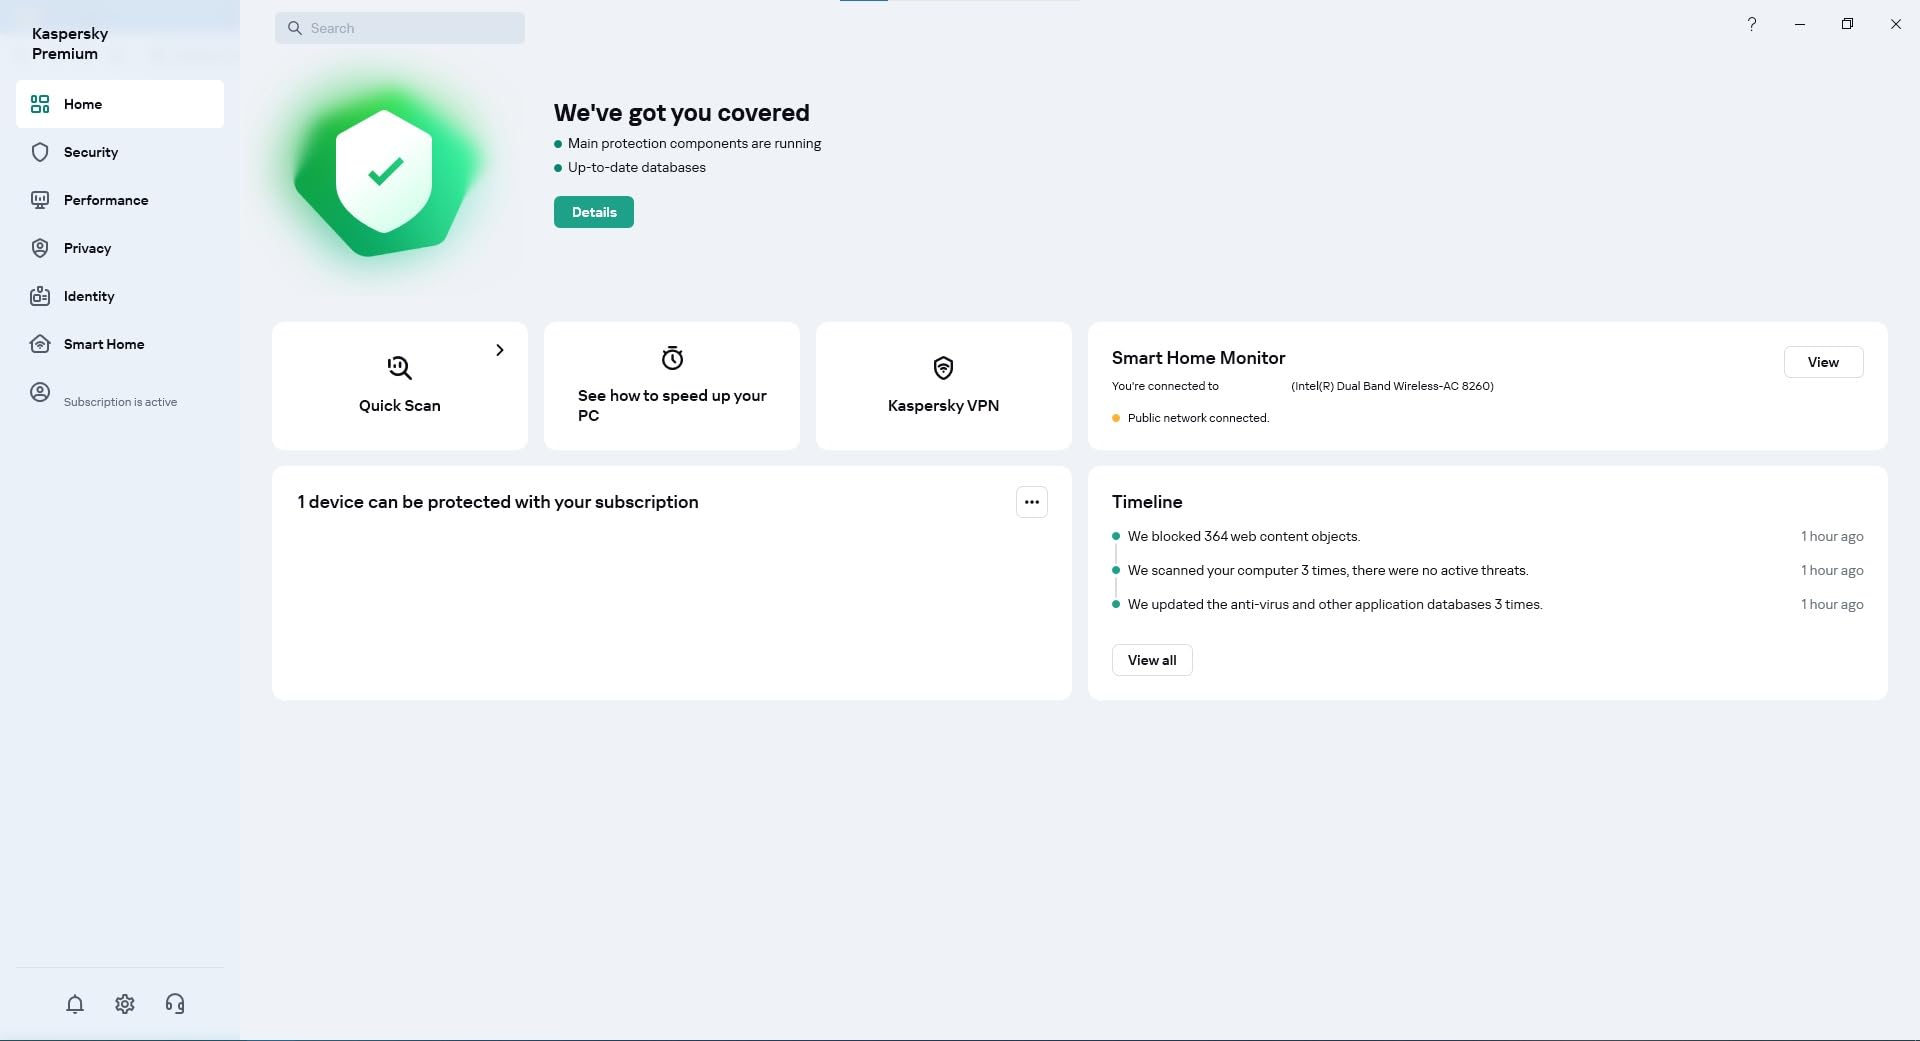Select the Smart Home icon

tap(39, 344)
